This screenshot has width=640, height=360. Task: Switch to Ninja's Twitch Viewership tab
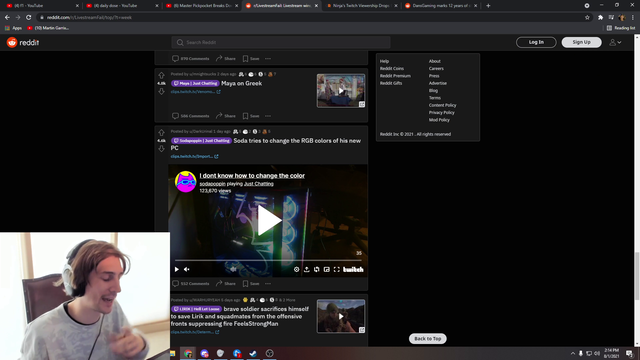(361, 6)
